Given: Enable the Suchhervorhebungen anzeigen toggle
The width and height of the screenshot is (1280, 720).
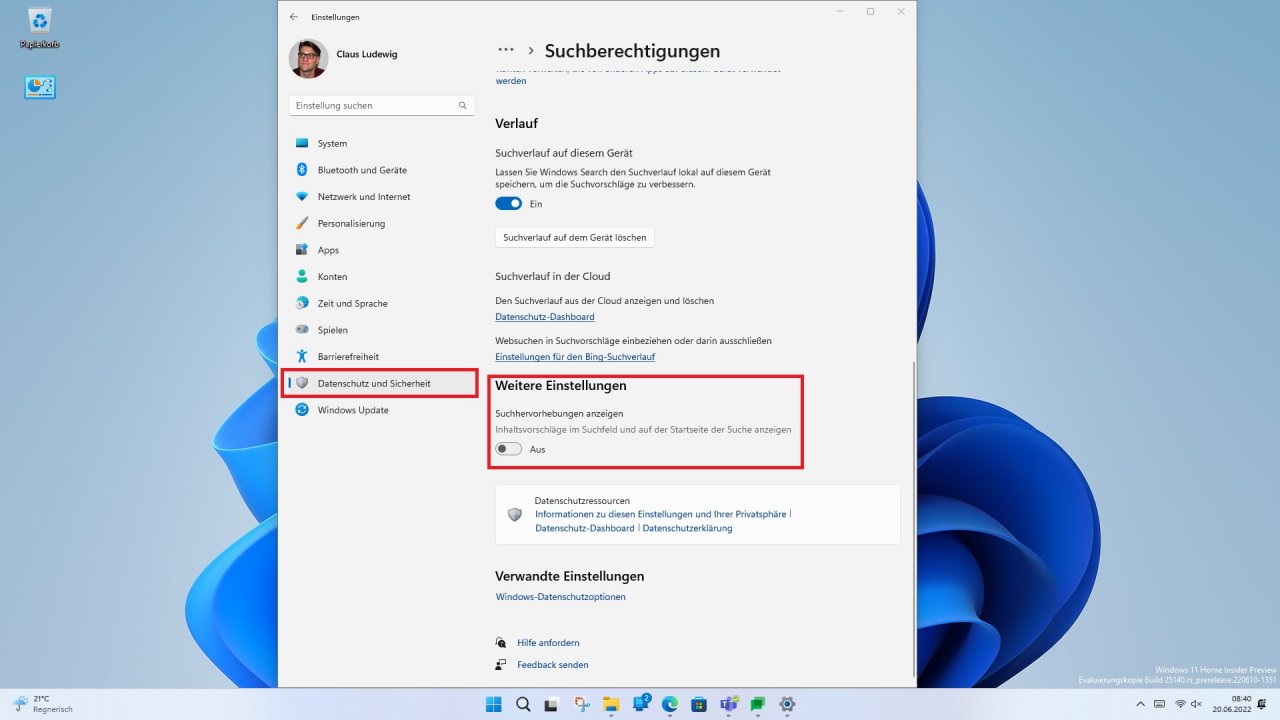Looking at the screenshot, I should (x=509, y=450).
